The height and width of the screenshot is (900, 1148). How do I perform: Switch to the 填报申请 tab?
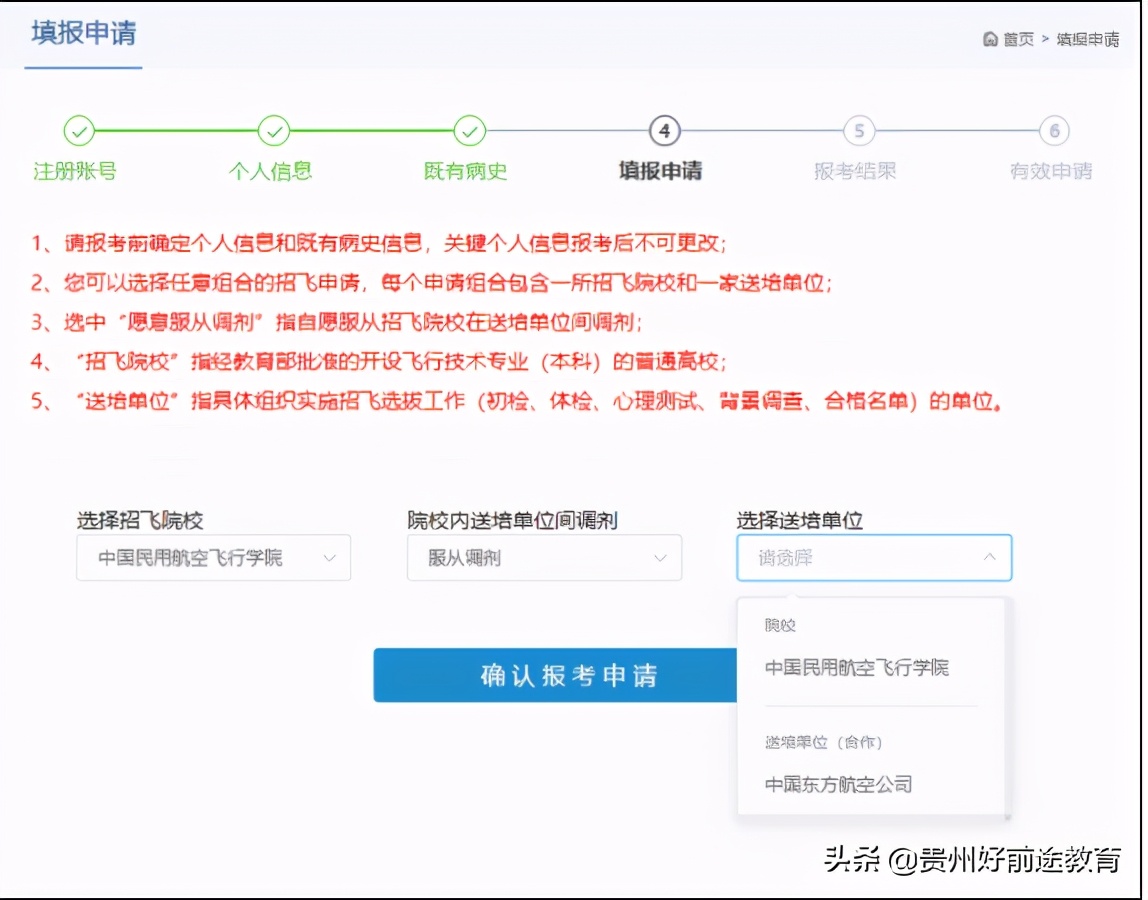pyautogui.click(x=82, y=31)
